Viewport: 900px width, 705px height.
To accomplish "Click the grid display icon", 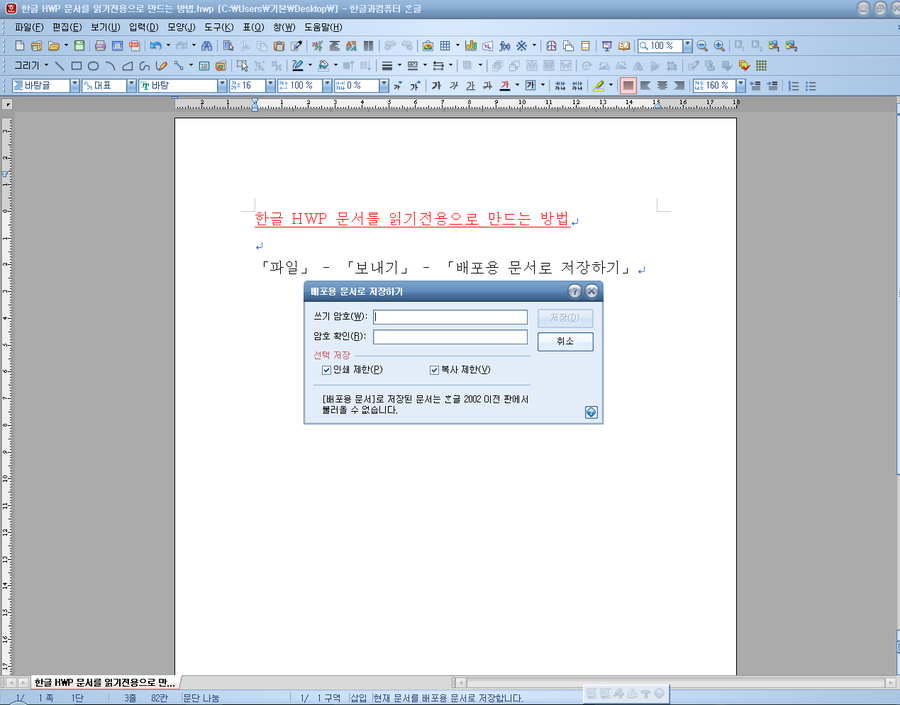I will [761, 65].
